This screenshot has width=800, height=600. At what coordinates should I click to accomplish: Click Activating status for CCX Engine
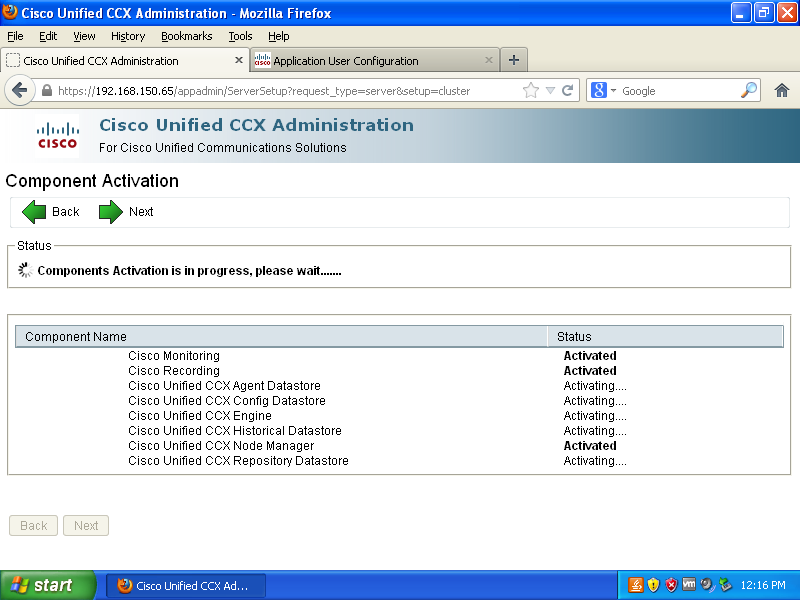(595, 416)
